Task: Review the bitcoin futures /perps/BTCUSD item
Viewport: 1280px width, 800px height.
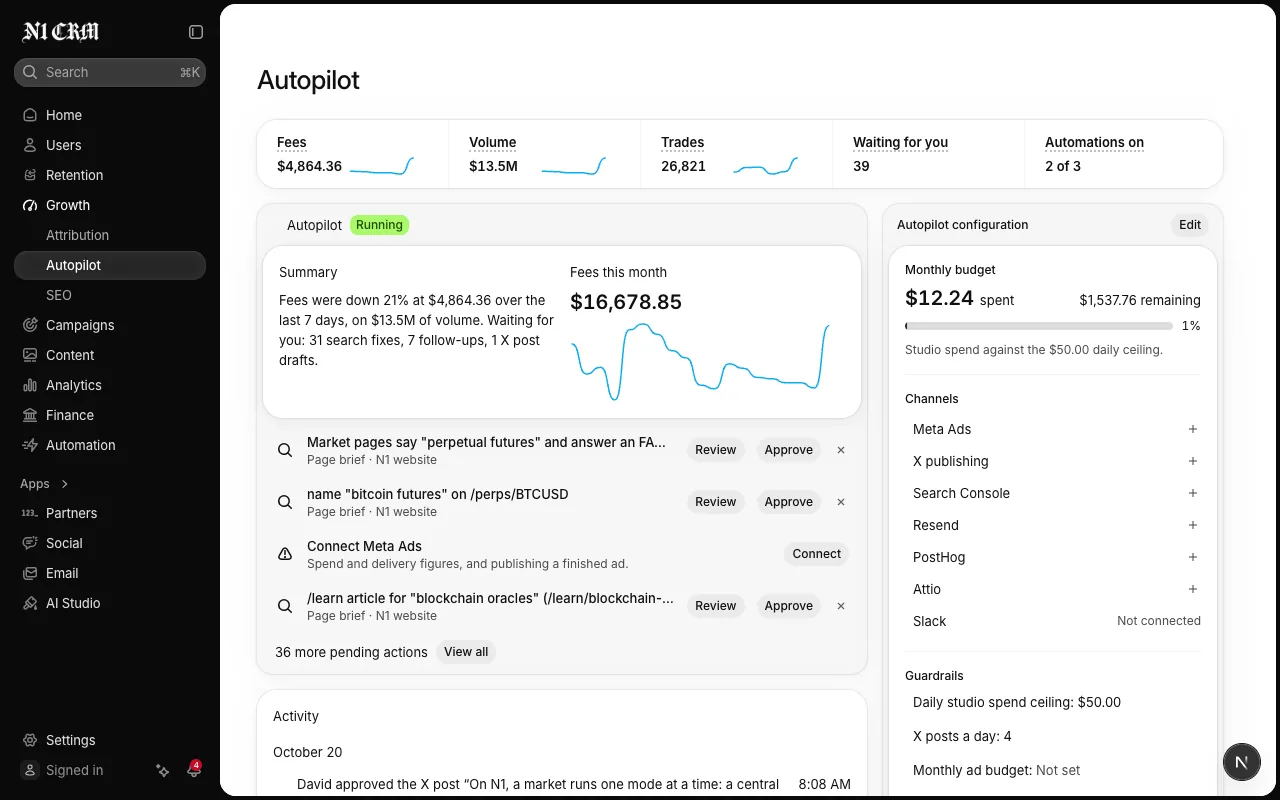Action: (716, 502)
